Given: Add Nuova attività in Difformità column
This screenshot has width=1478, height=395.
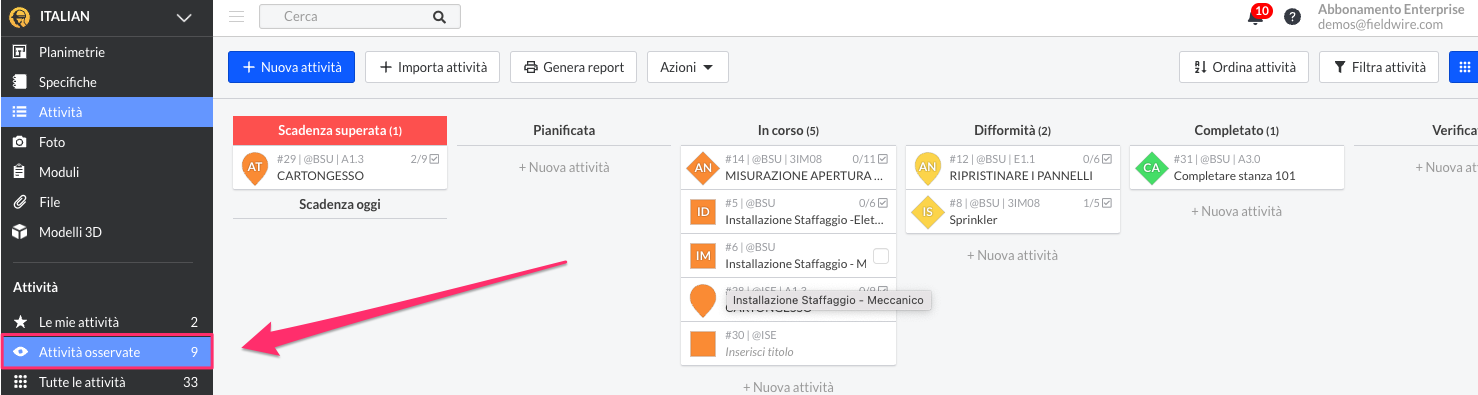Looking at the screenshot, I should tap(1012, 255).
